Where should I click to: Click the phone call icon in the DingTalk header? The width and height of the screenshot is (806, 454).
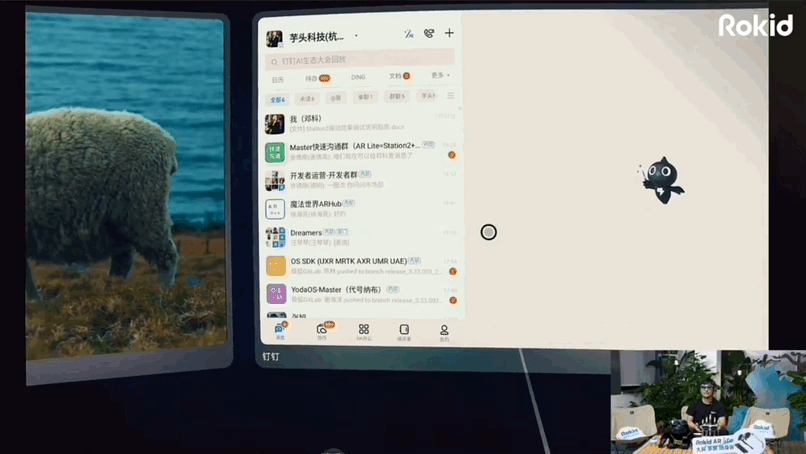(429, 33)
